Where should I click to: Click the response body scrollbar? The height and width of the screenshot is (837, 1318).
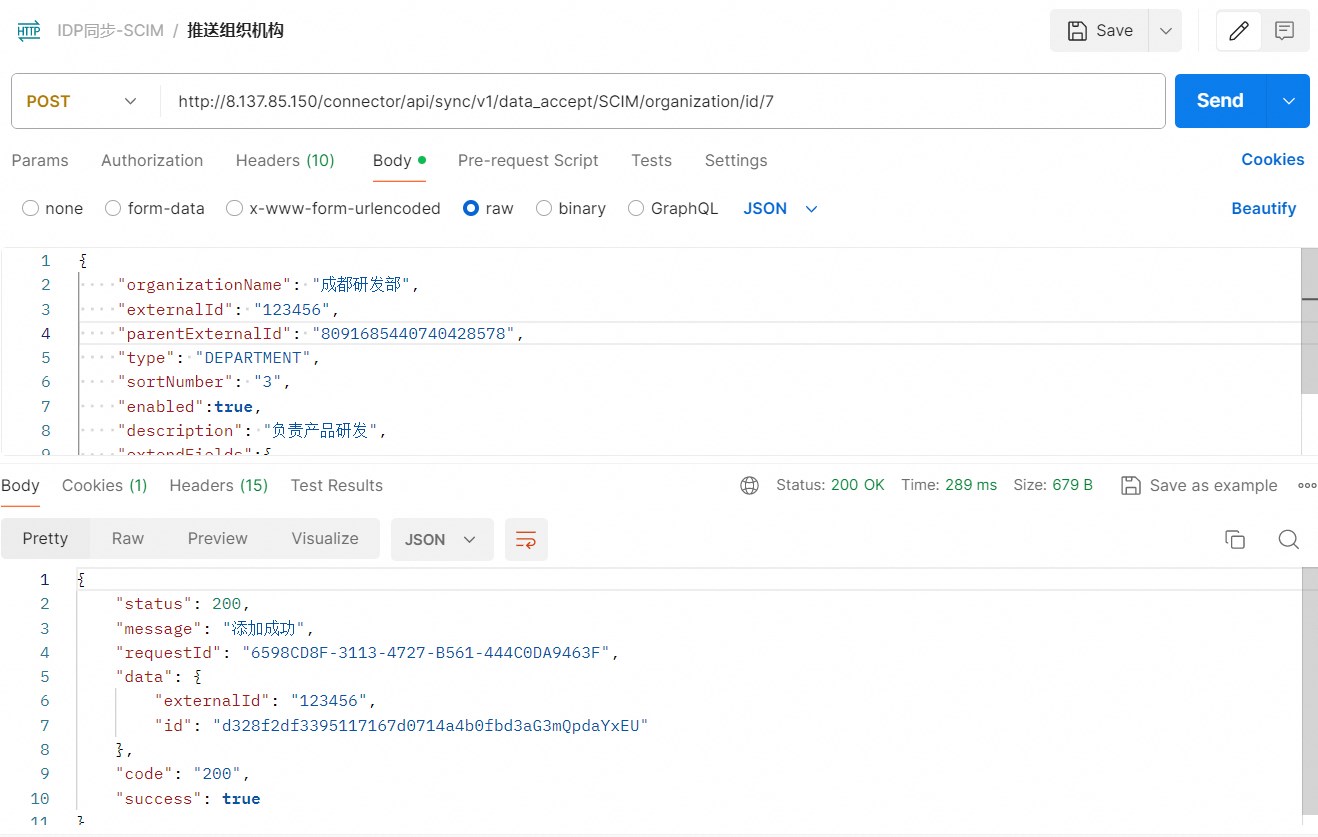click(x=1310, y=690)
